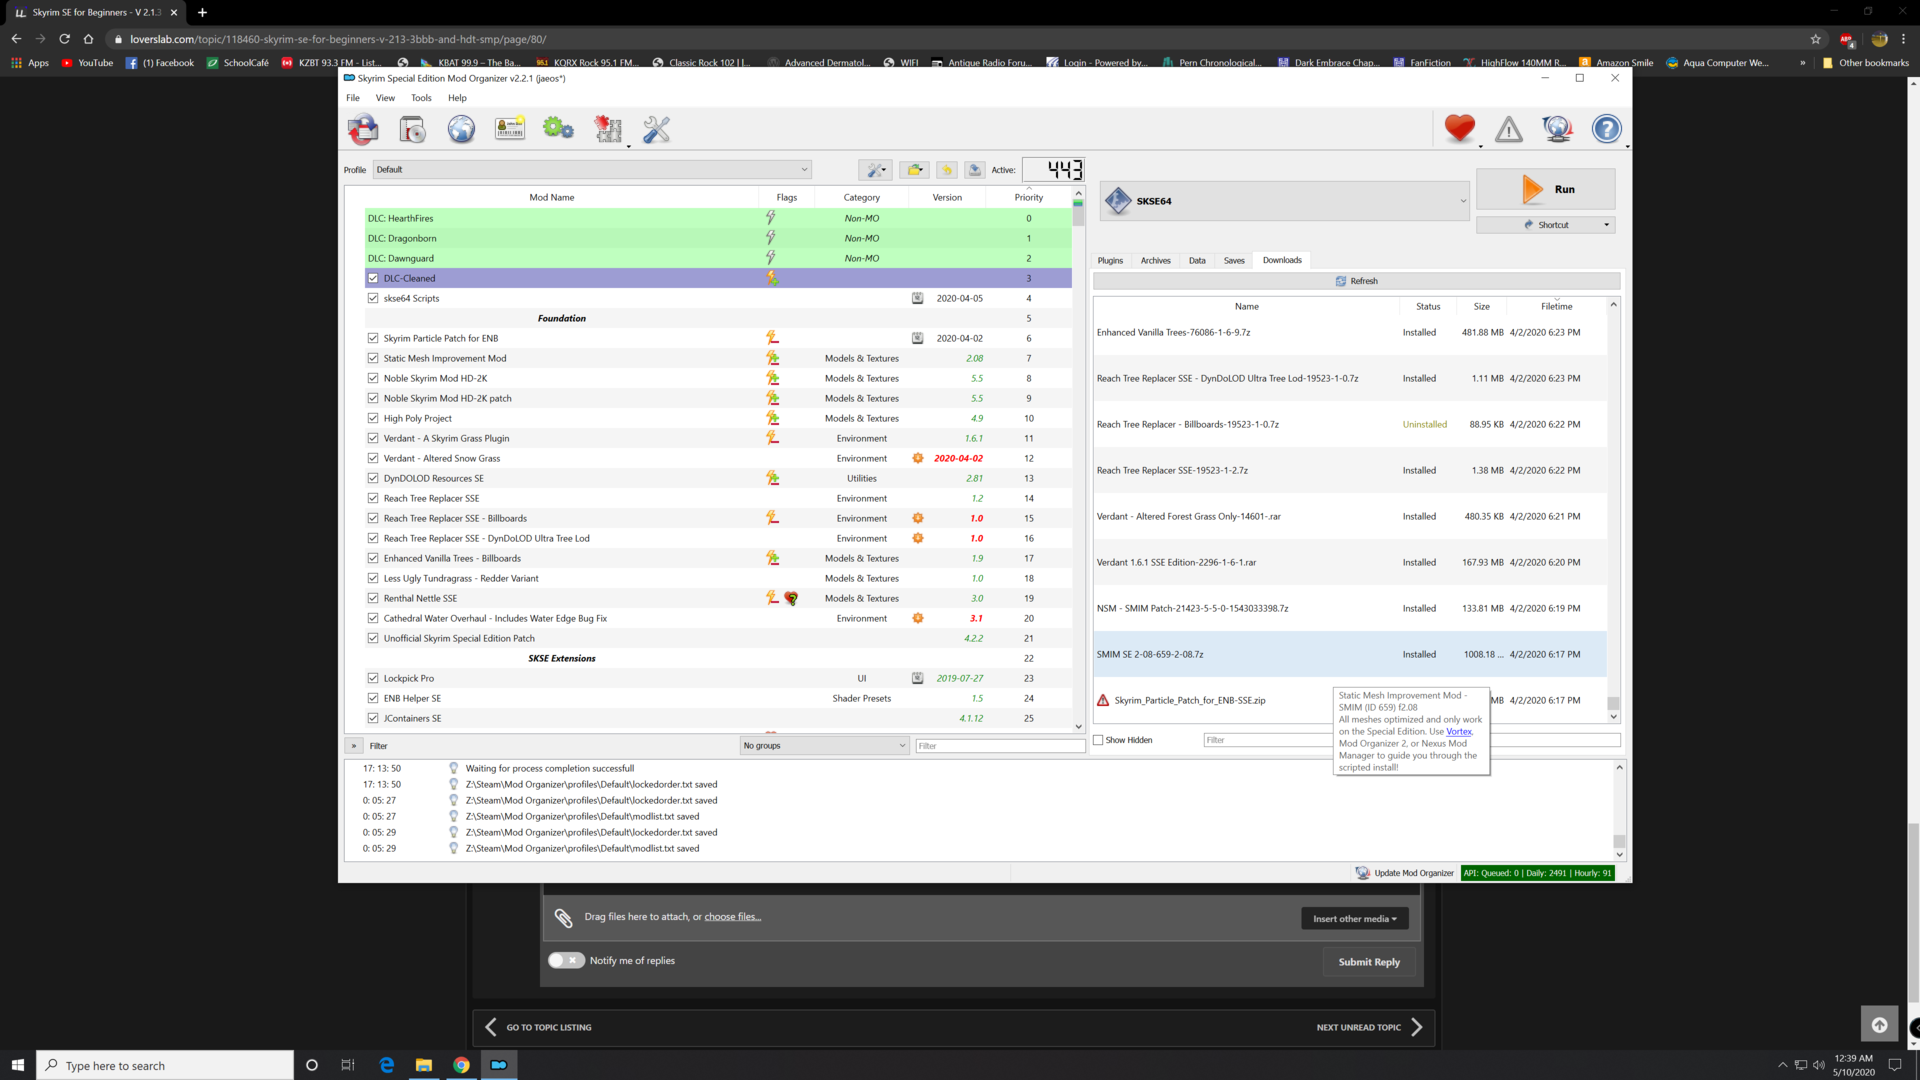
Task: Switch to the Saves tab
Action: 1234,260
